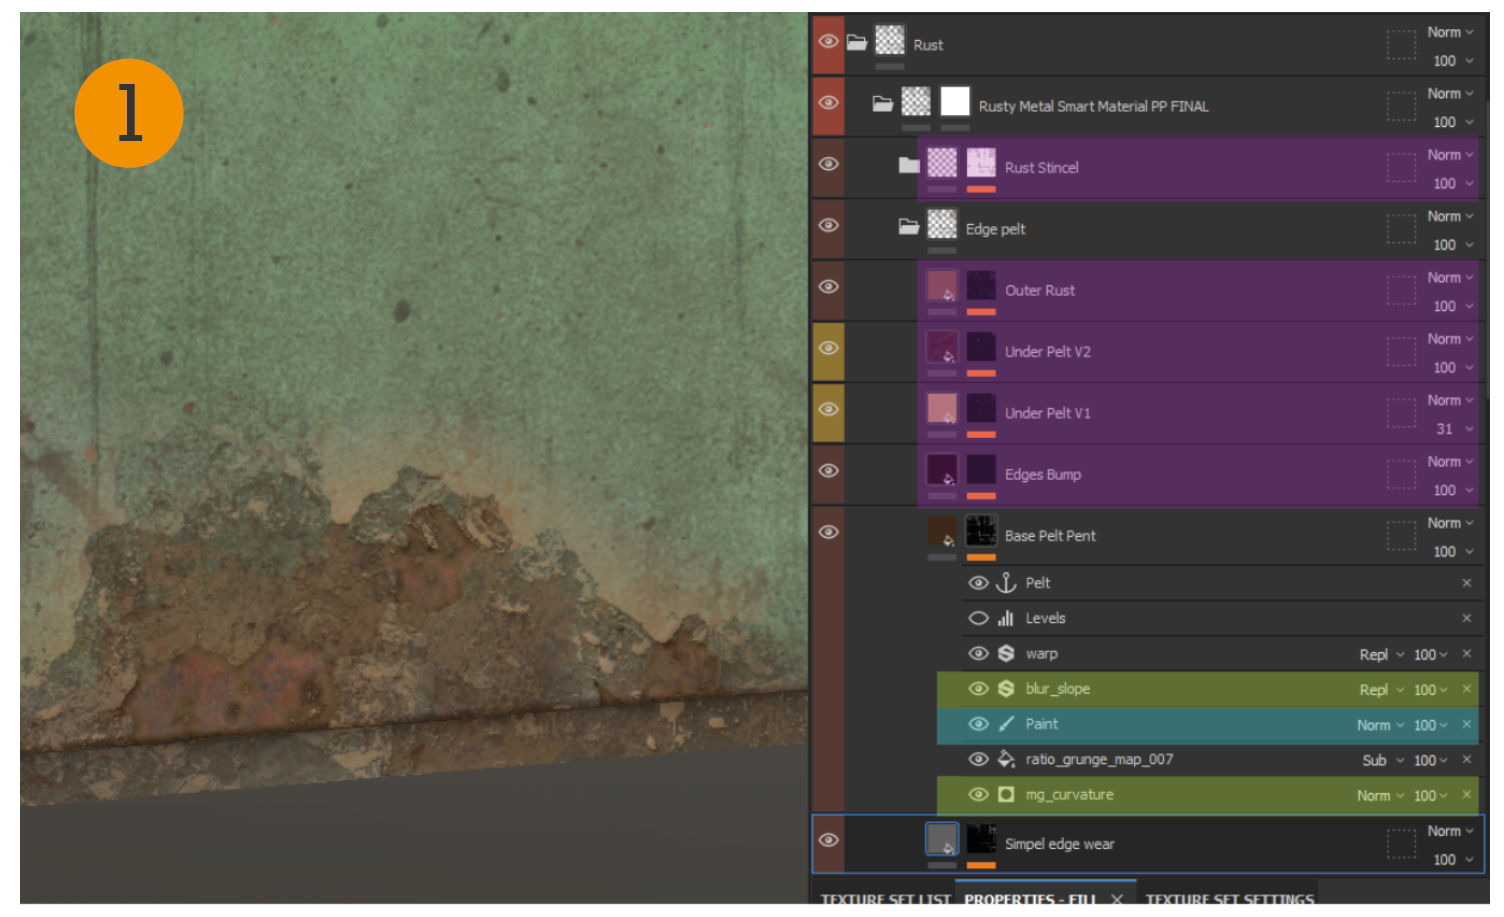Select the Under Pelt V2 fill thumbnail
Screen dimensions: 1504x917
[942, 347]
